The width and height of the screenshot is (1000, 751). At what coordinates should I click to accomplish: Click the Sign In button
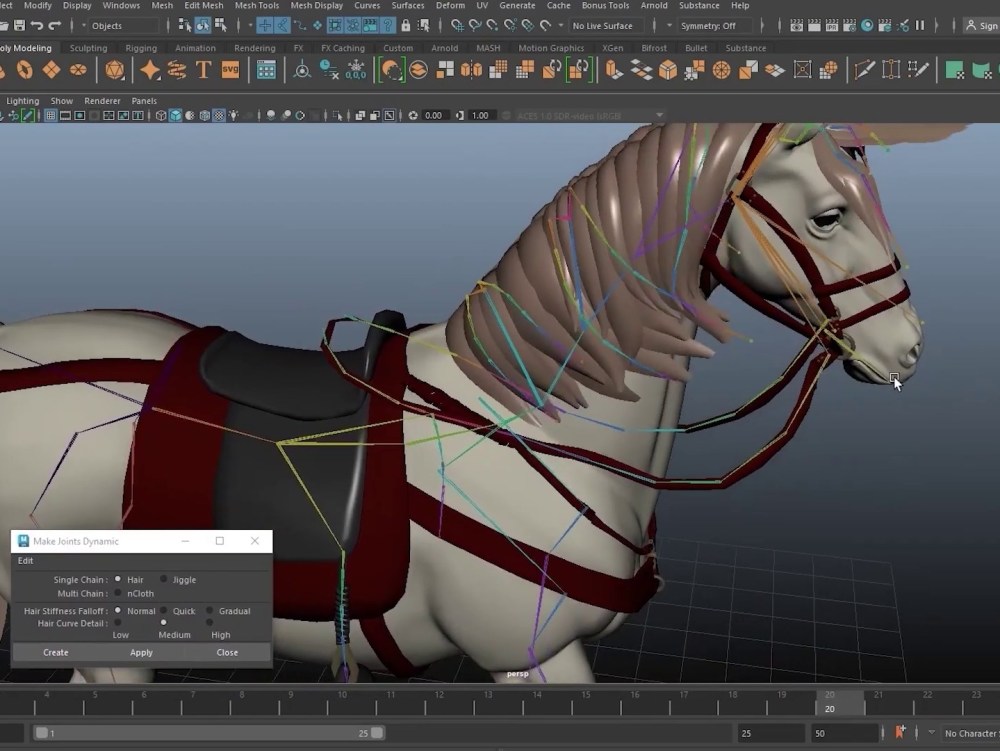click(981, 26)
